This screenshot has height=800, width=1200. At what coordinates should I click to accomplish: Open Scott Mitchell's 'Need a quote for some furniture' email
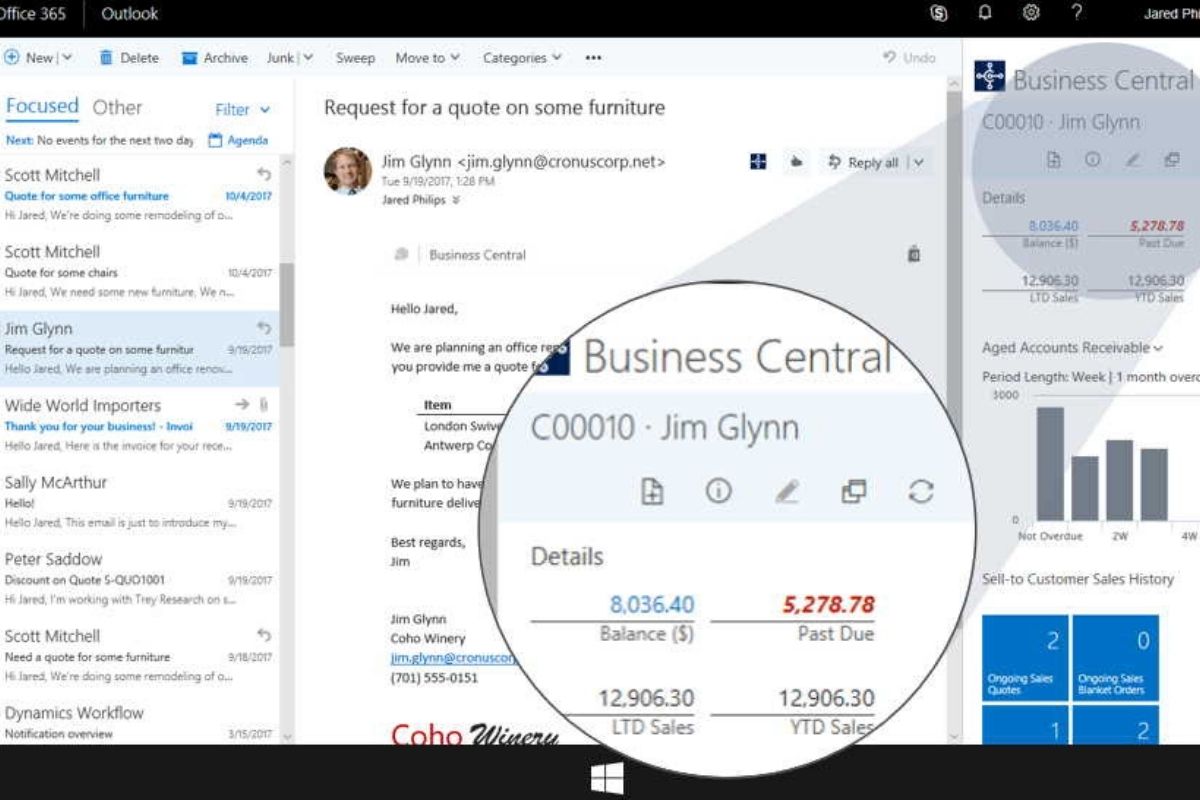139,656
